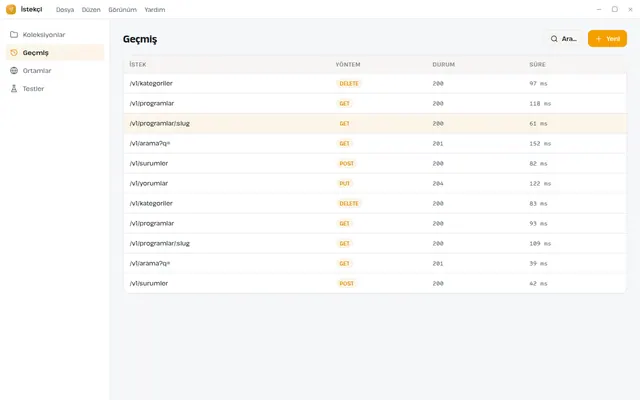The height and width of the screenshot is (400, 640).
Task: Maximize the application window
Action: (x=614, y=9)
